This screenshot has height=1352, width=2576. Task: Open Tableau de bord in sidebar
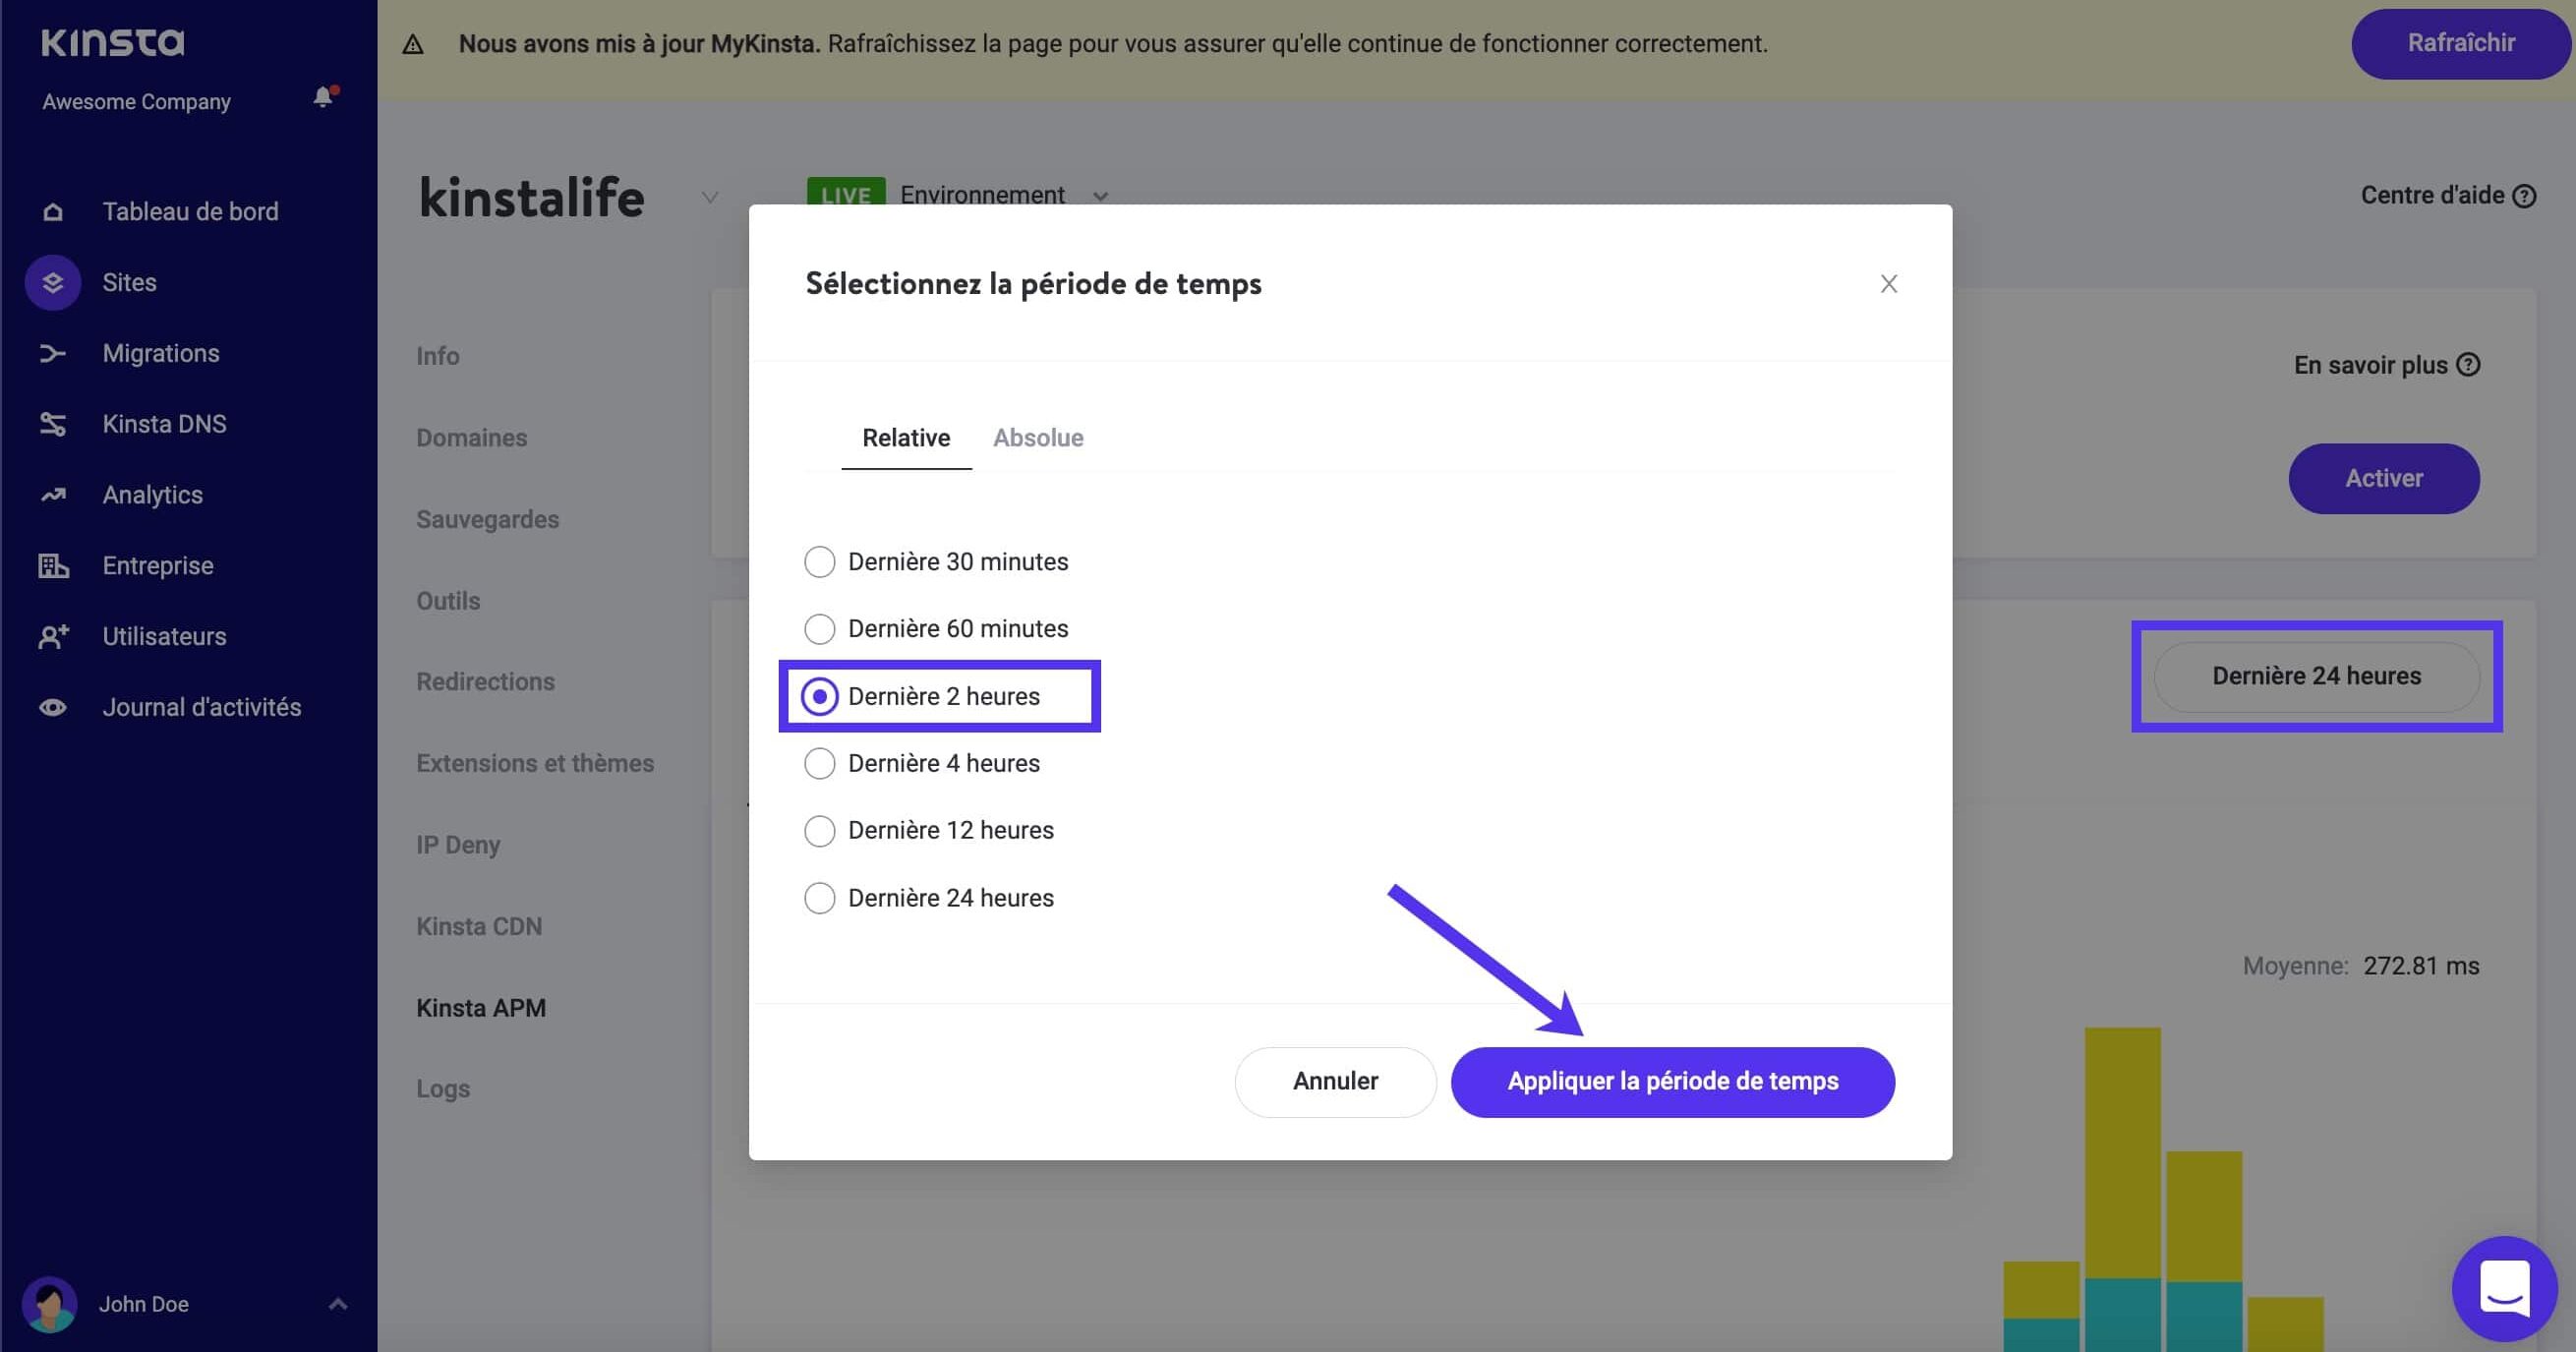tap(190, 212)
